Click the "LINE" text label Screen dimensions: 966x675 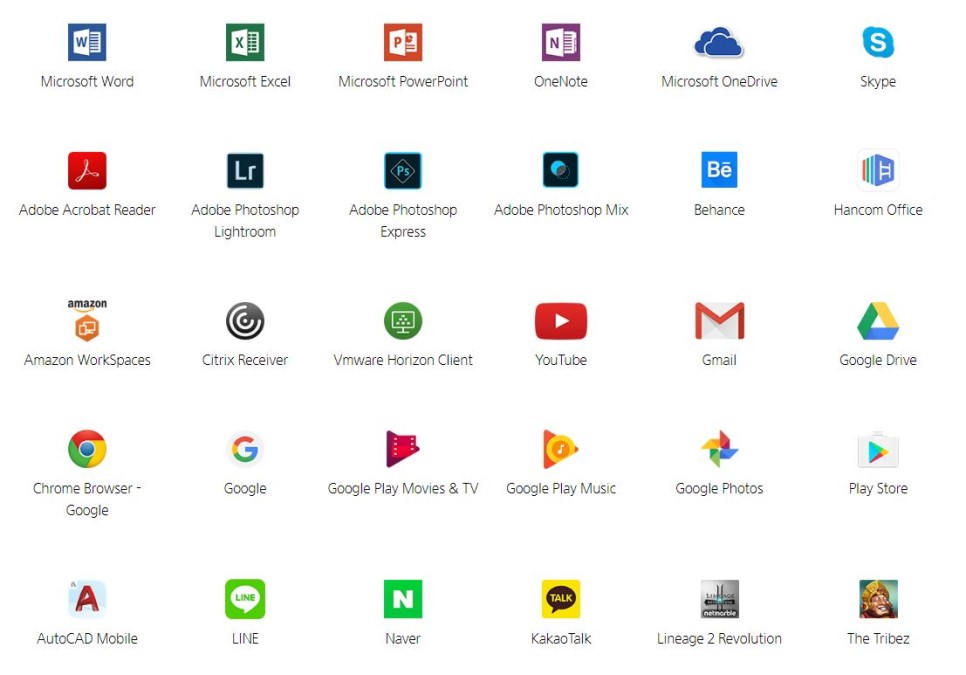coord(245,639)
